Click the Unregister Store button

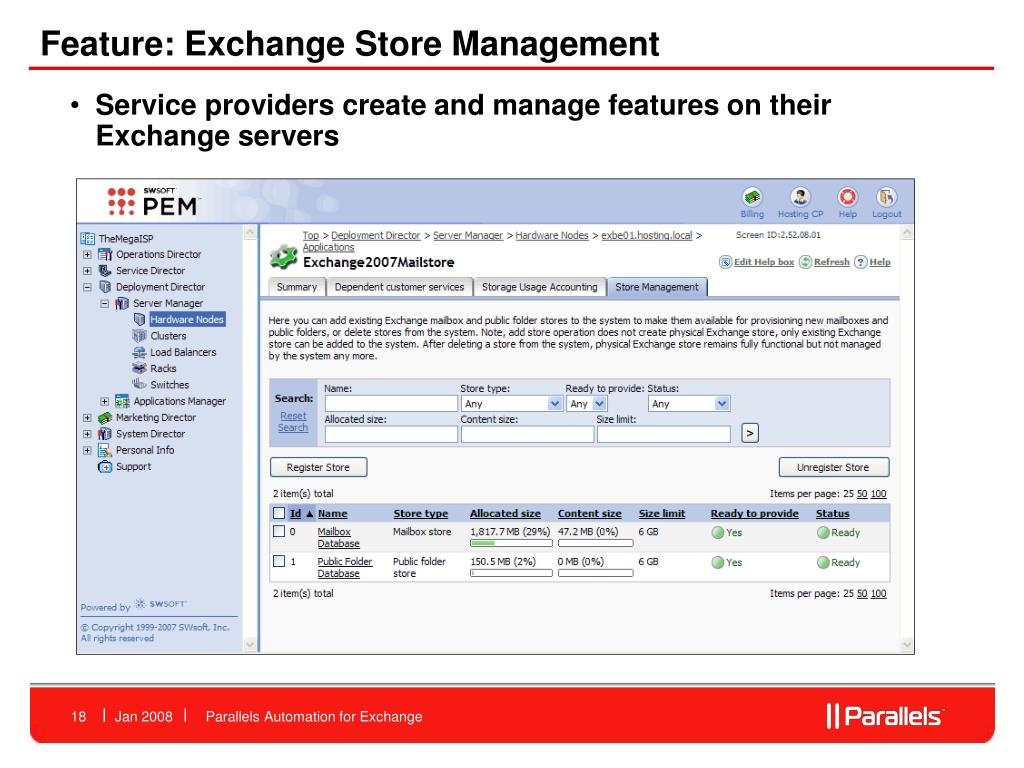tap(833, 467)
